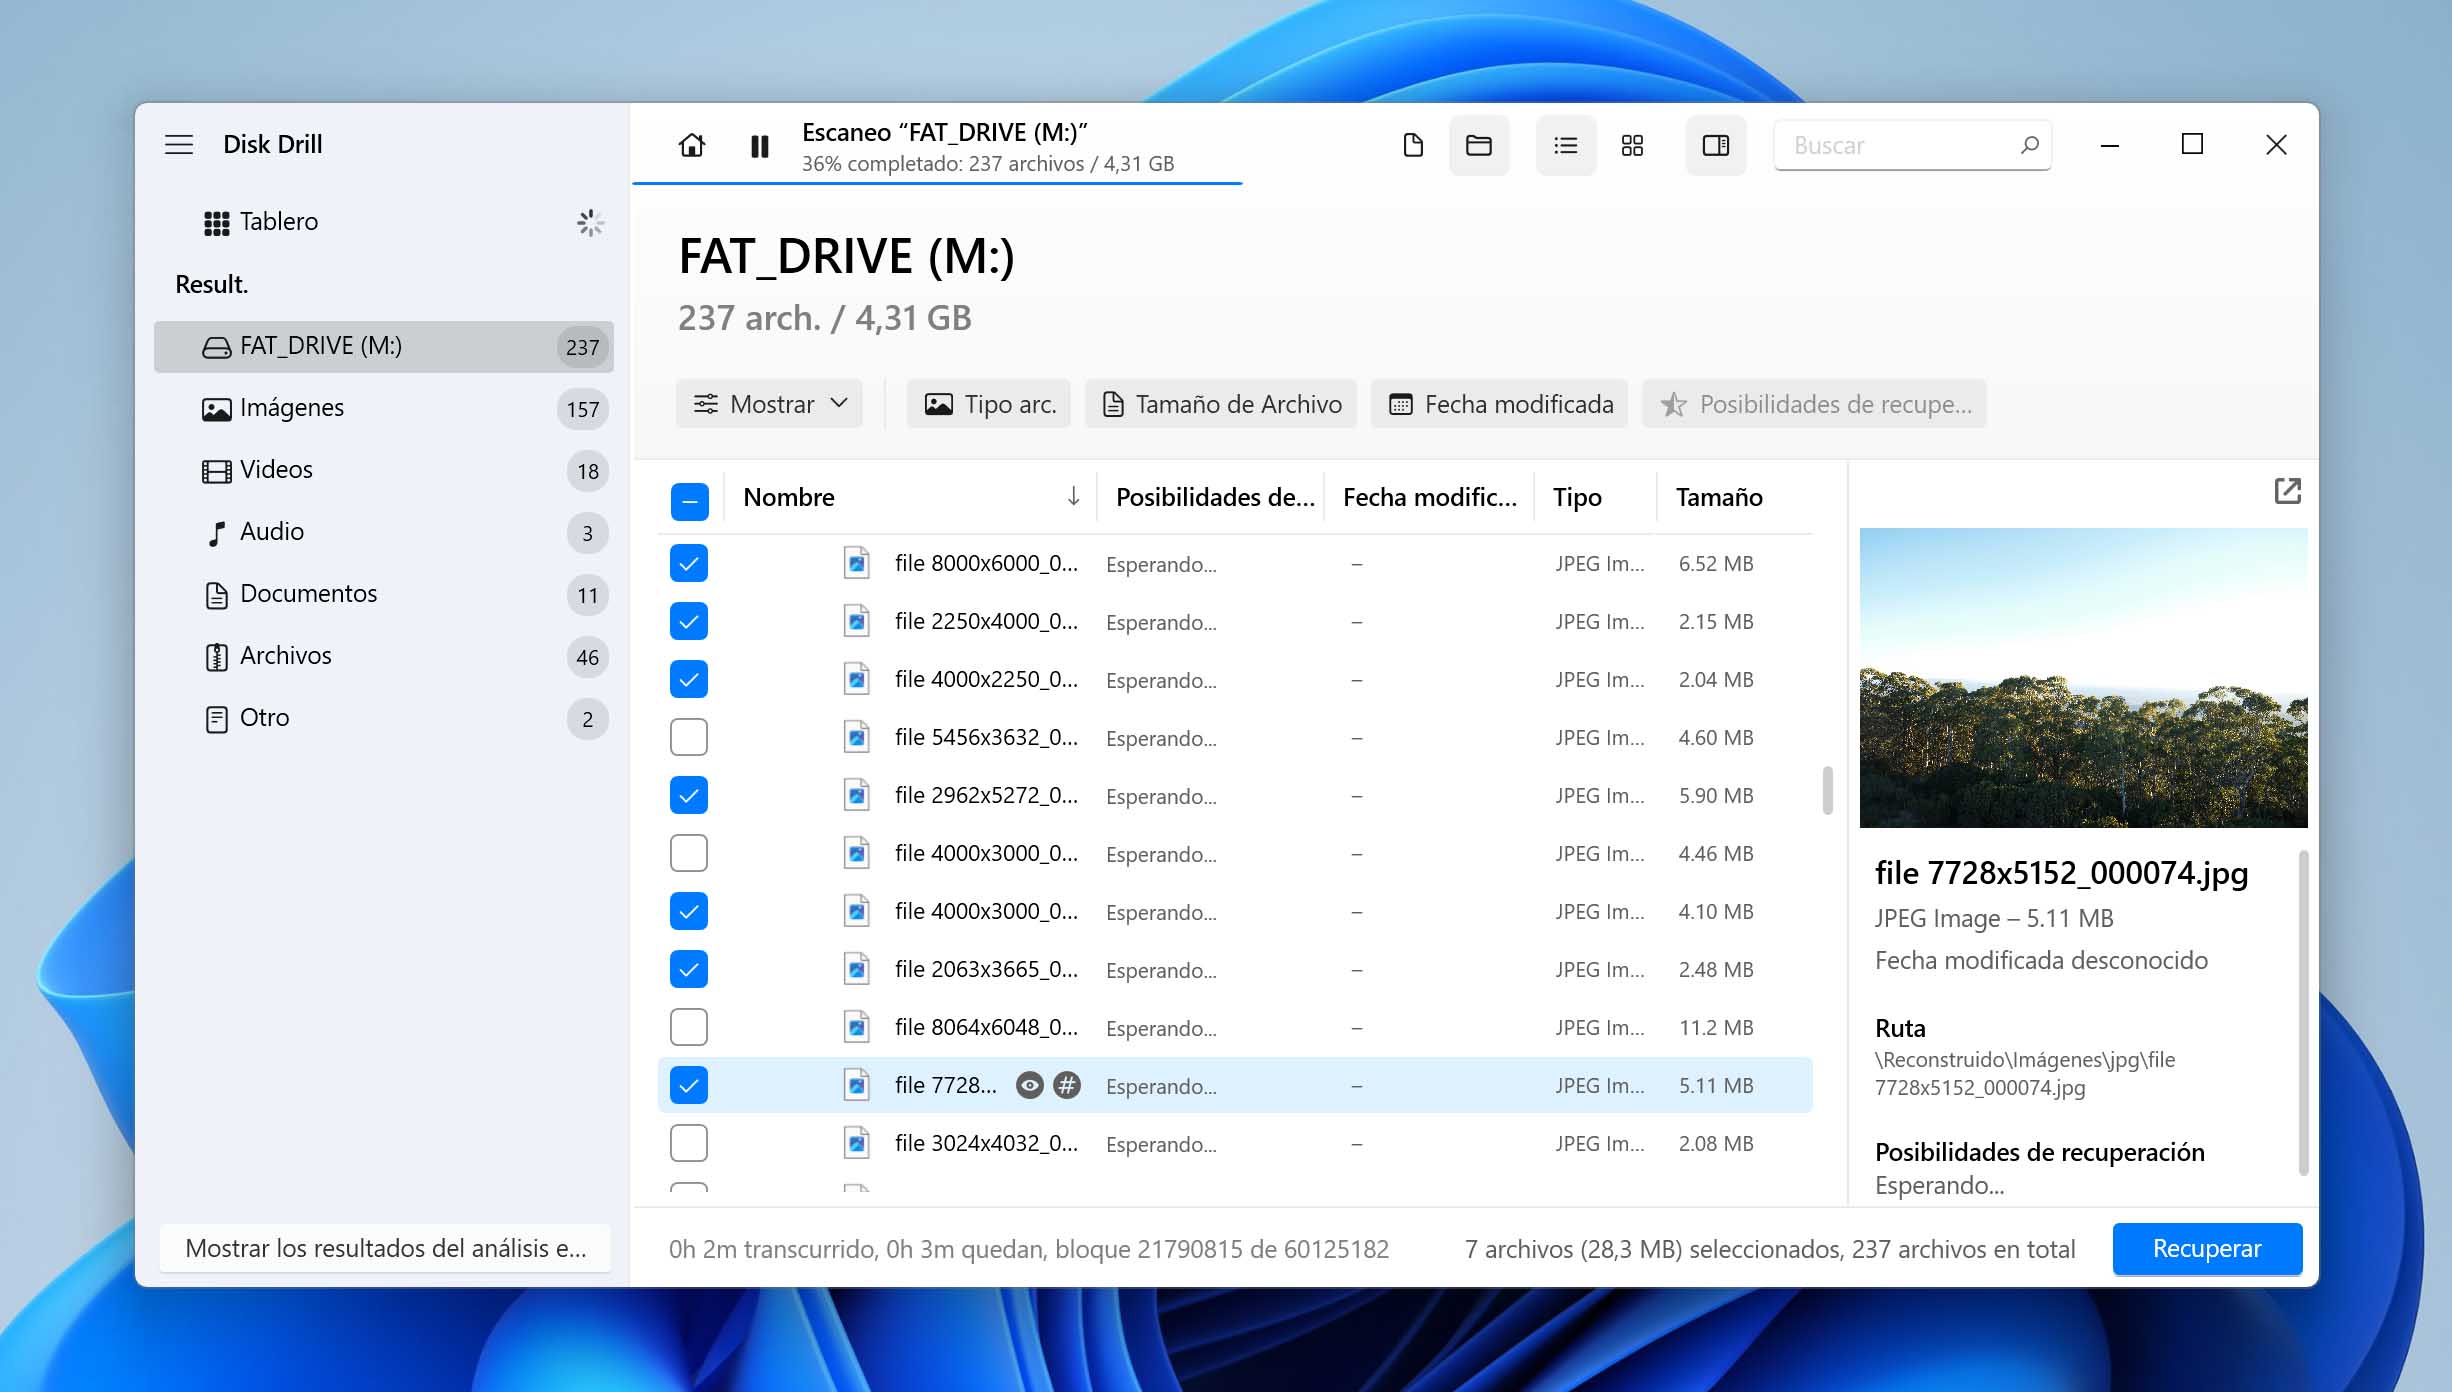Open preview in external window

2287,491
